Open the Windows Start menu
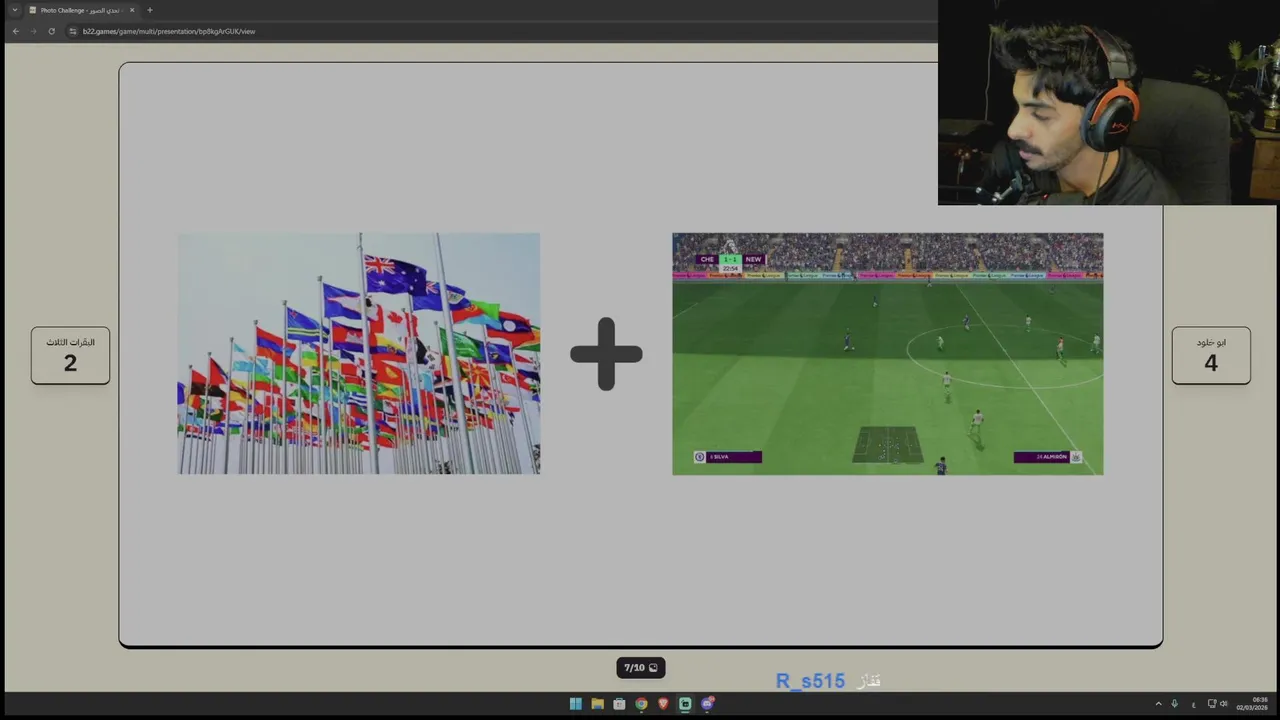 coord(575,704)
